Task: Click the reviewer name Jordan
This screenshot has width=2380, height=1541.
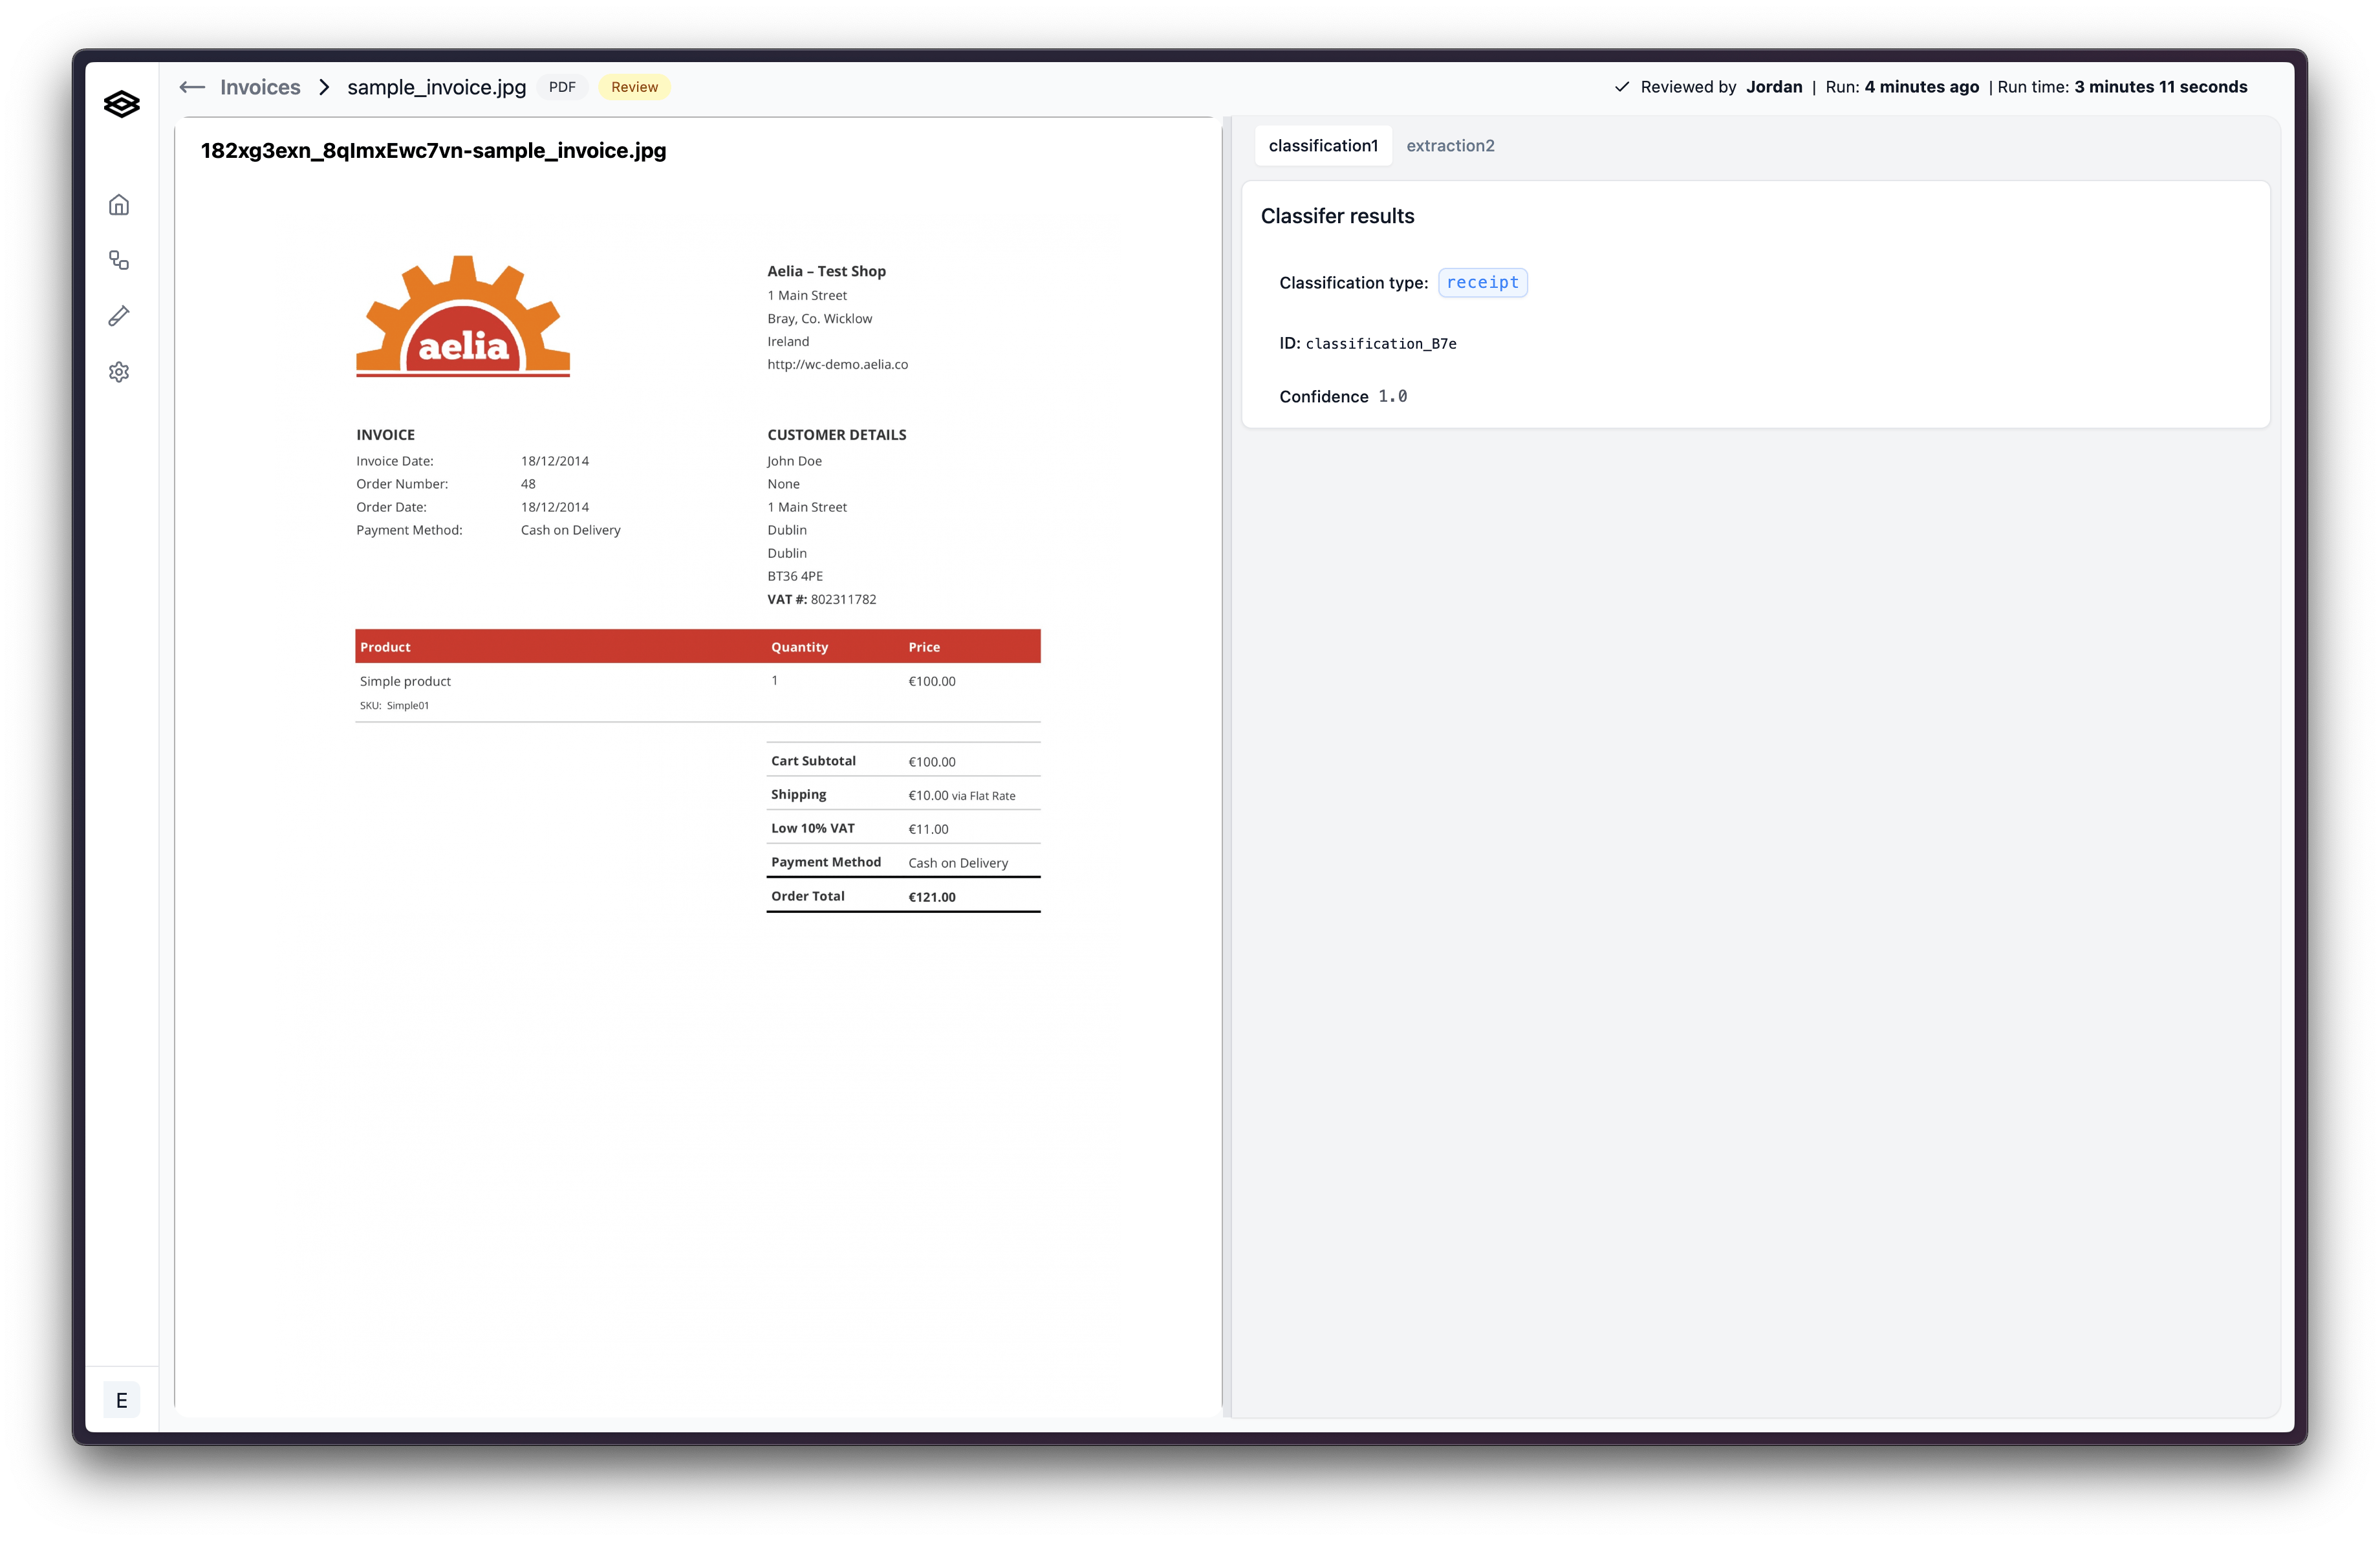Action: [1773, 87]
